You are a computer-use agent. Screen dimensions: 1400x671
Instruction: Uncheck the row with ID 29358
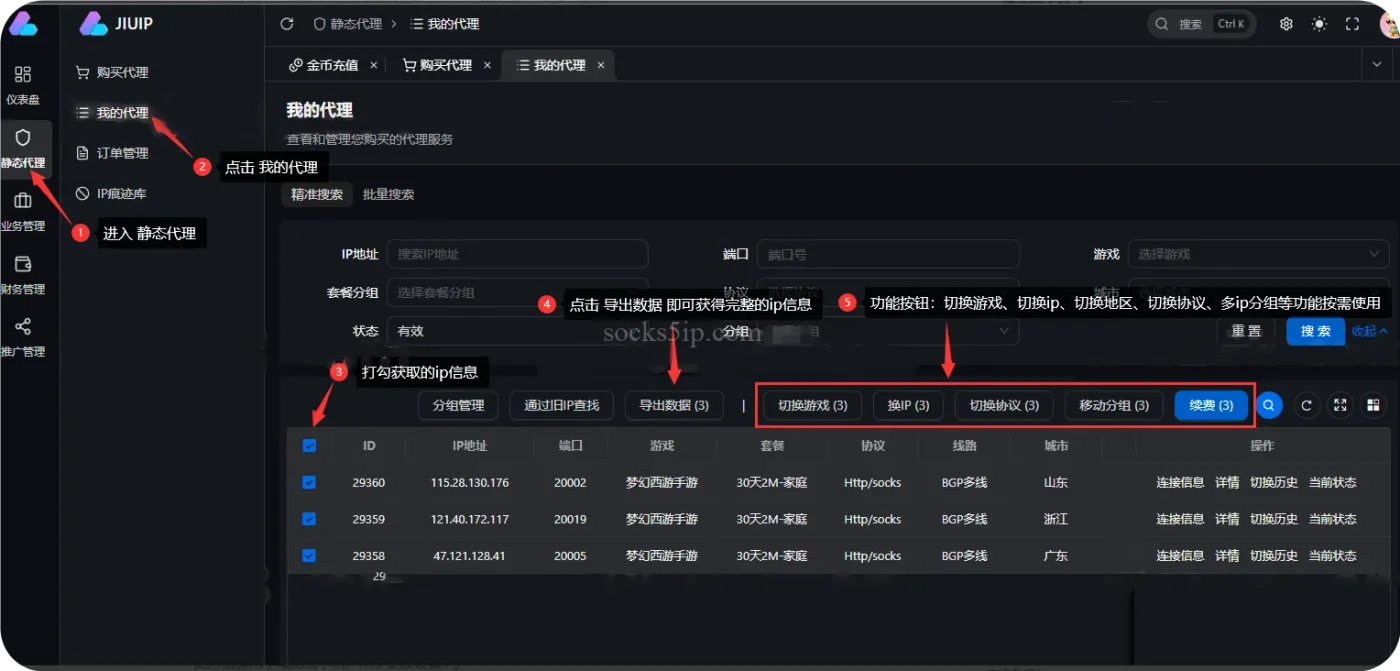click(309, 555)
